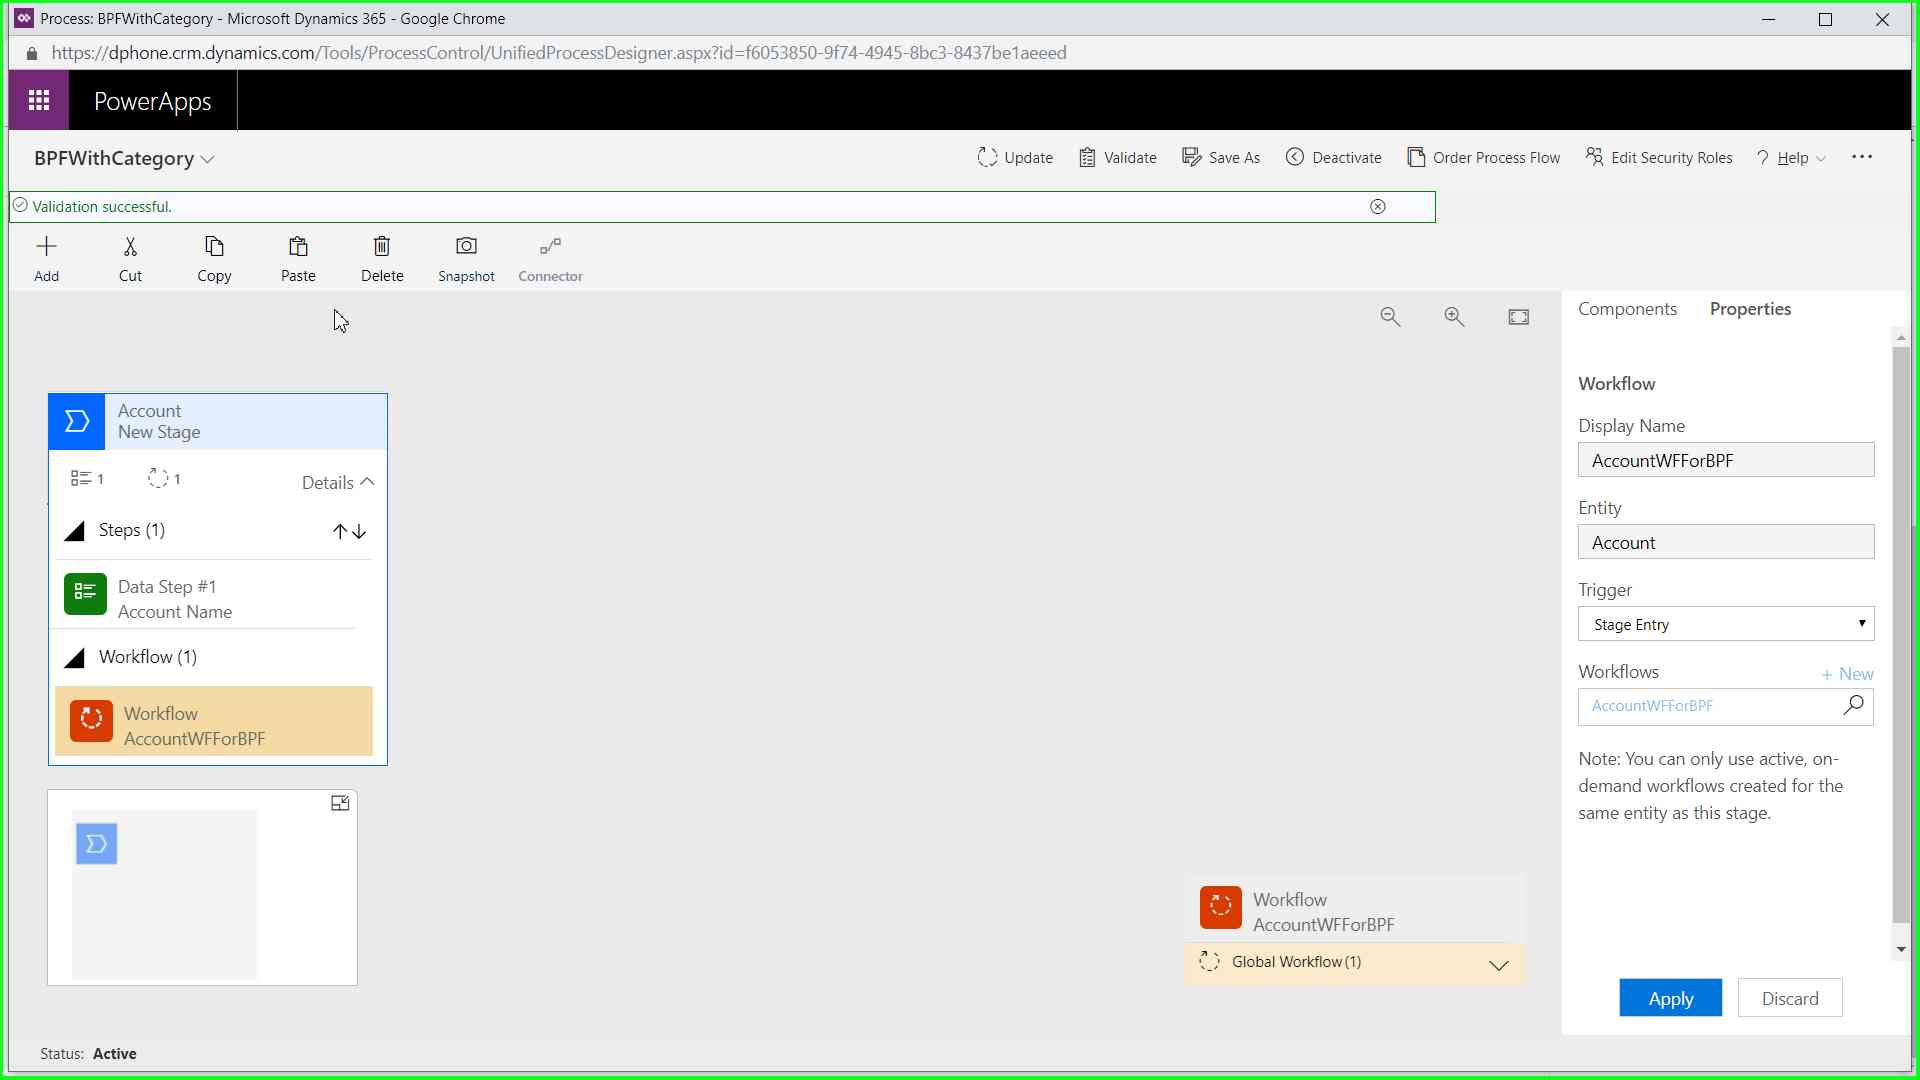Click the Delete trash icon
The height and width of the screenshot is (1080, 1920).
click(382, 246)
